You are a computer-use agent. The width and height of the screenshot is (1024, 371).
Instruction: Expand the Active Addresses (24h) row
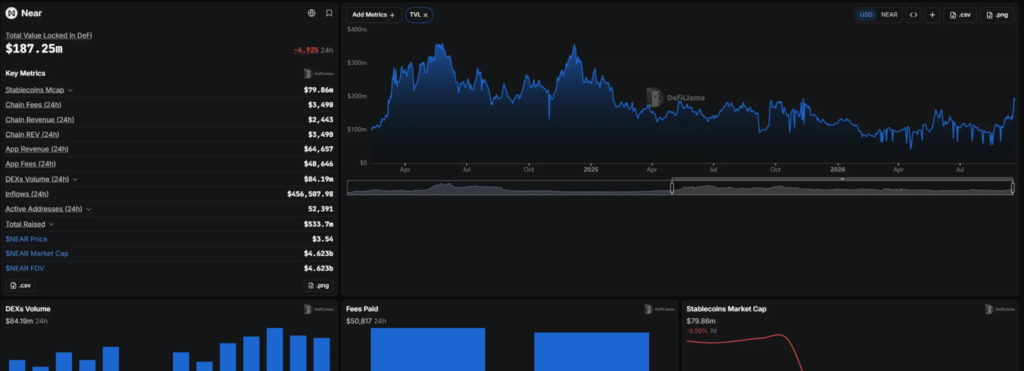pos(88,209)
